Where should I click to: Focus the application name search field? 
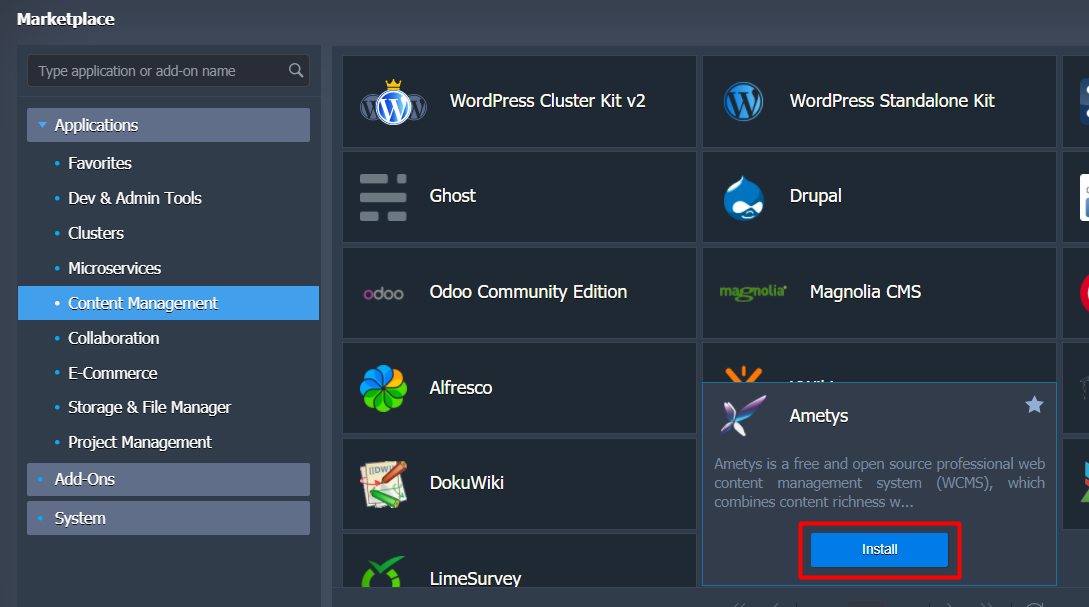(x=168, y=71)
